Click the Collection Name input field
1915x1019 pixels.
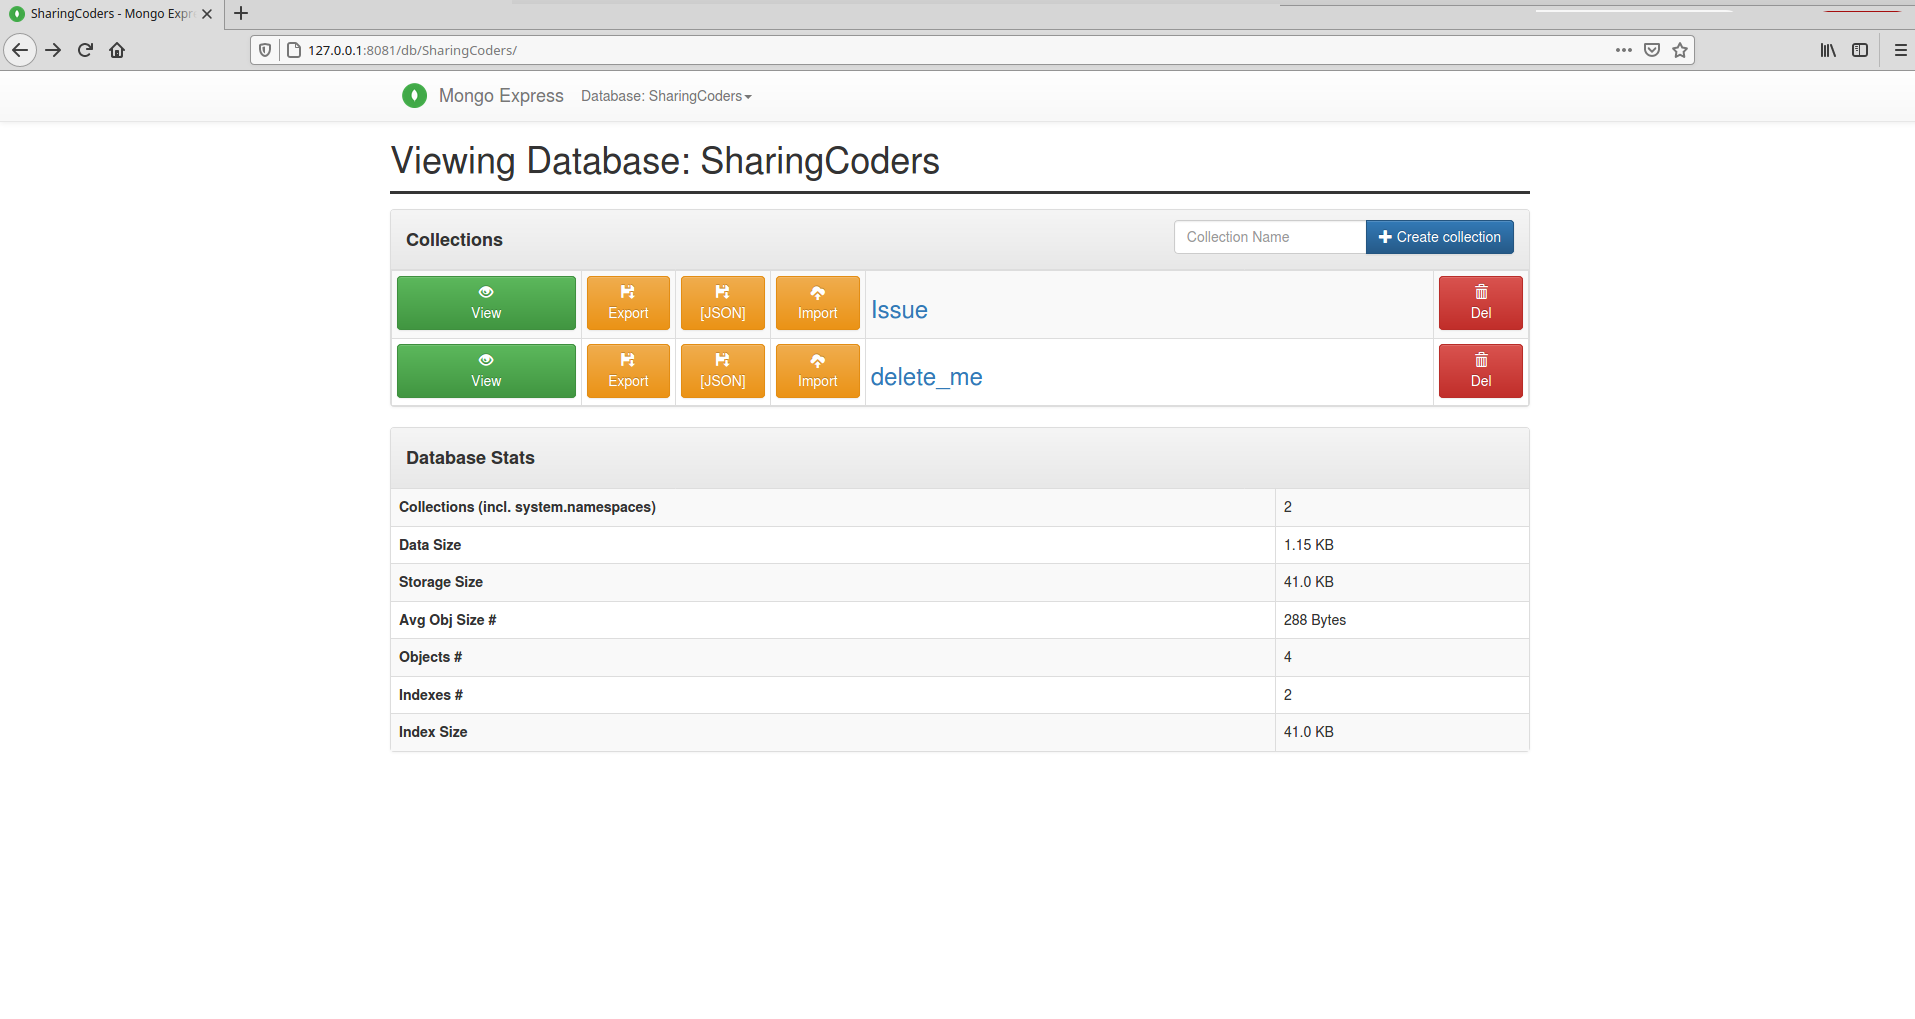pos(1270,237)
